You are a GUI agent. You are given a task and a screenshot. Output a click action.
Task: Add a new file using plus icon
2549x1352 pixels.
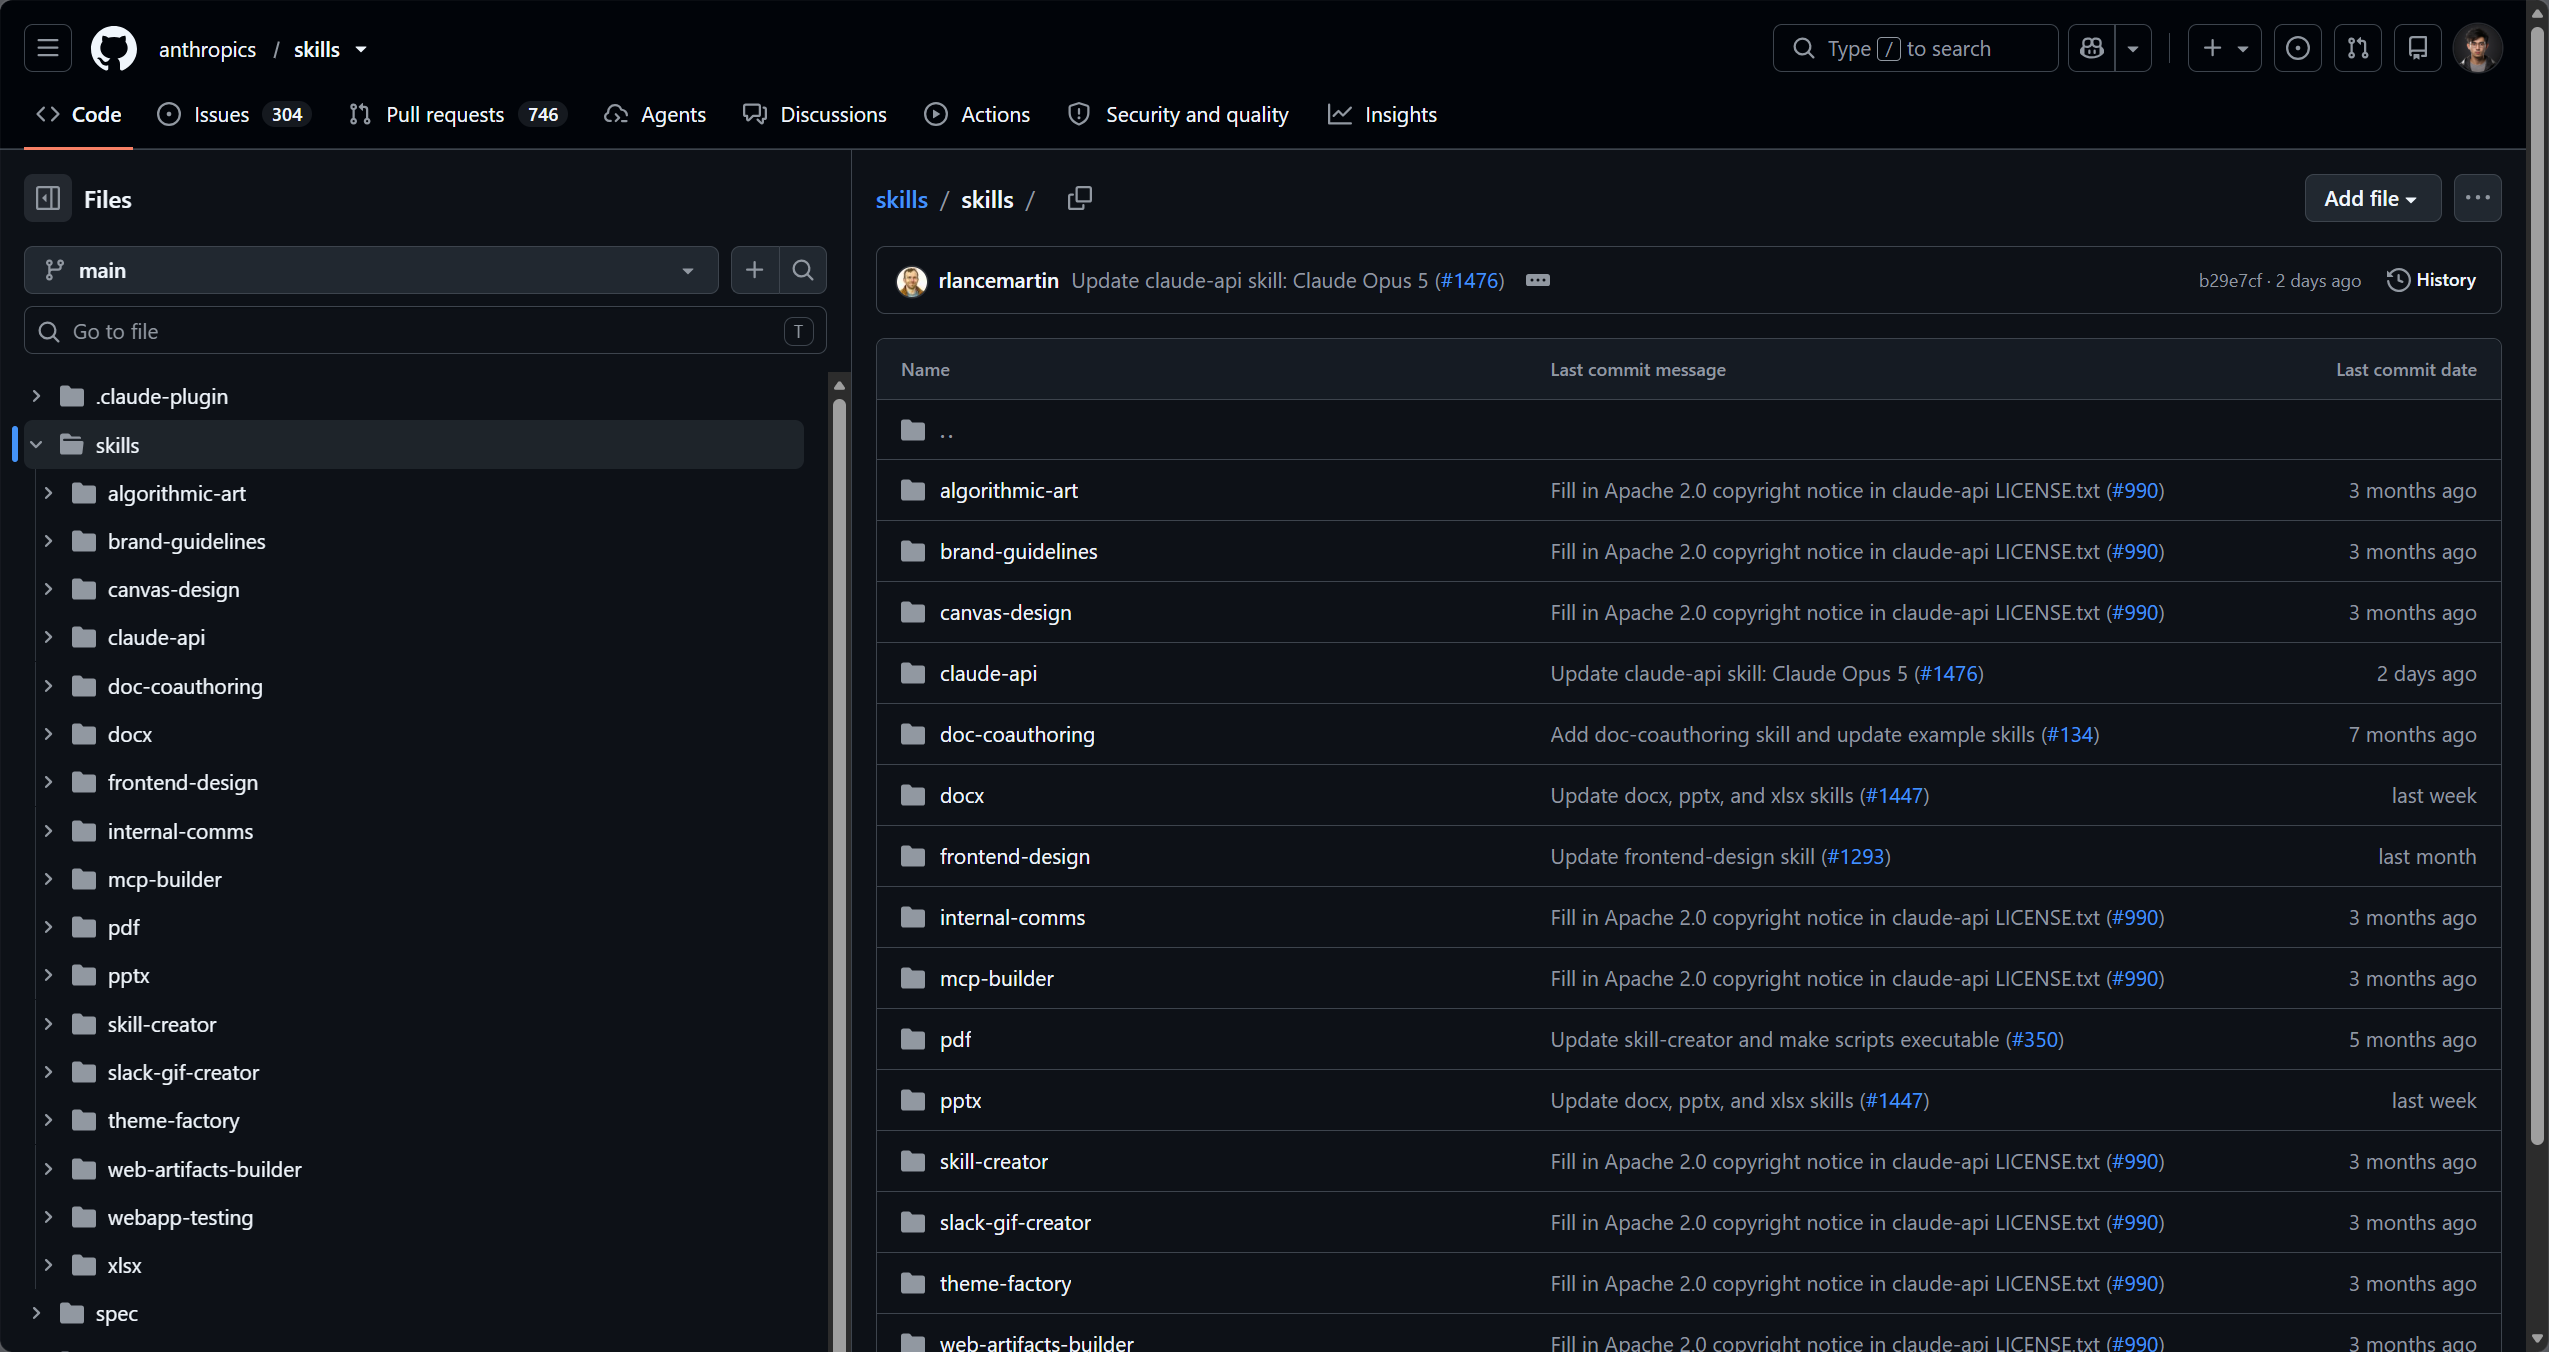point(755,270)
